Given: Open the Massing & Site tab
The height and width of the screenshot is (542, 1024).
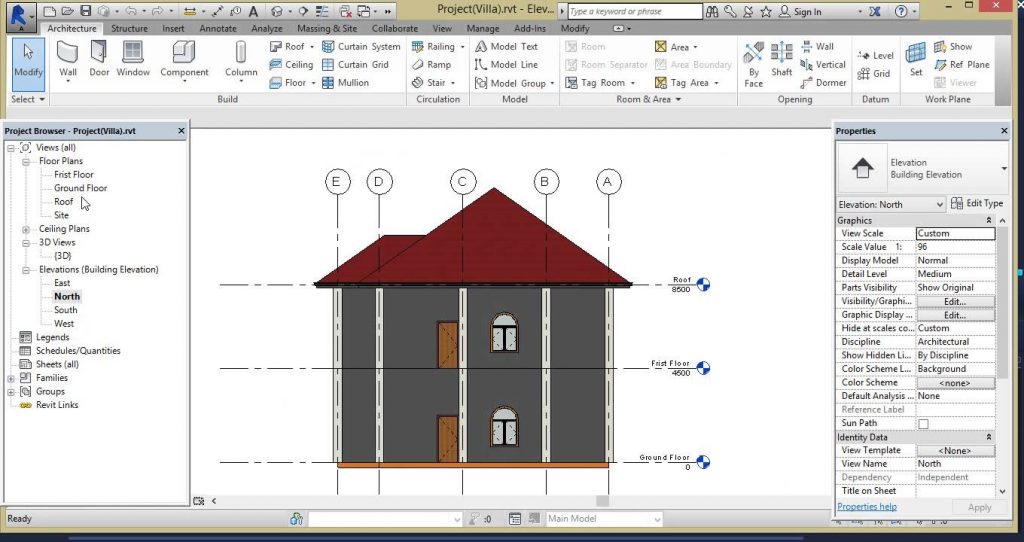Looking at the screenshot, I should [326, 29].
